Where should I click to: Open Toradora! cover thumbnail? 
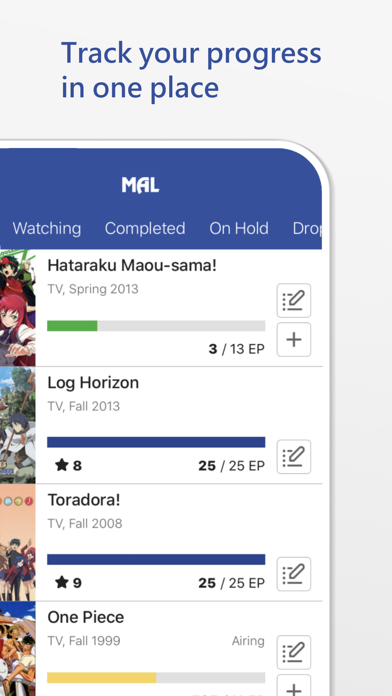(x=18, y=542)
